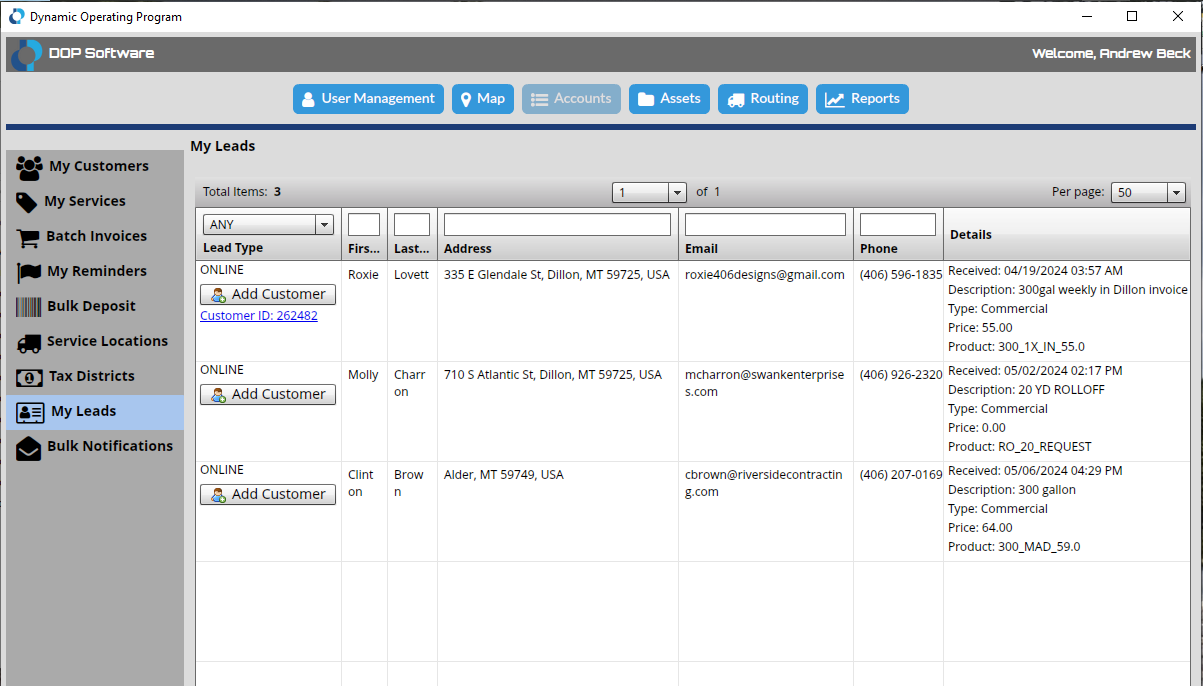Viewport: 1203px width, 686px height.
Task: Go to the Routing section
Action: coord(763,99)
